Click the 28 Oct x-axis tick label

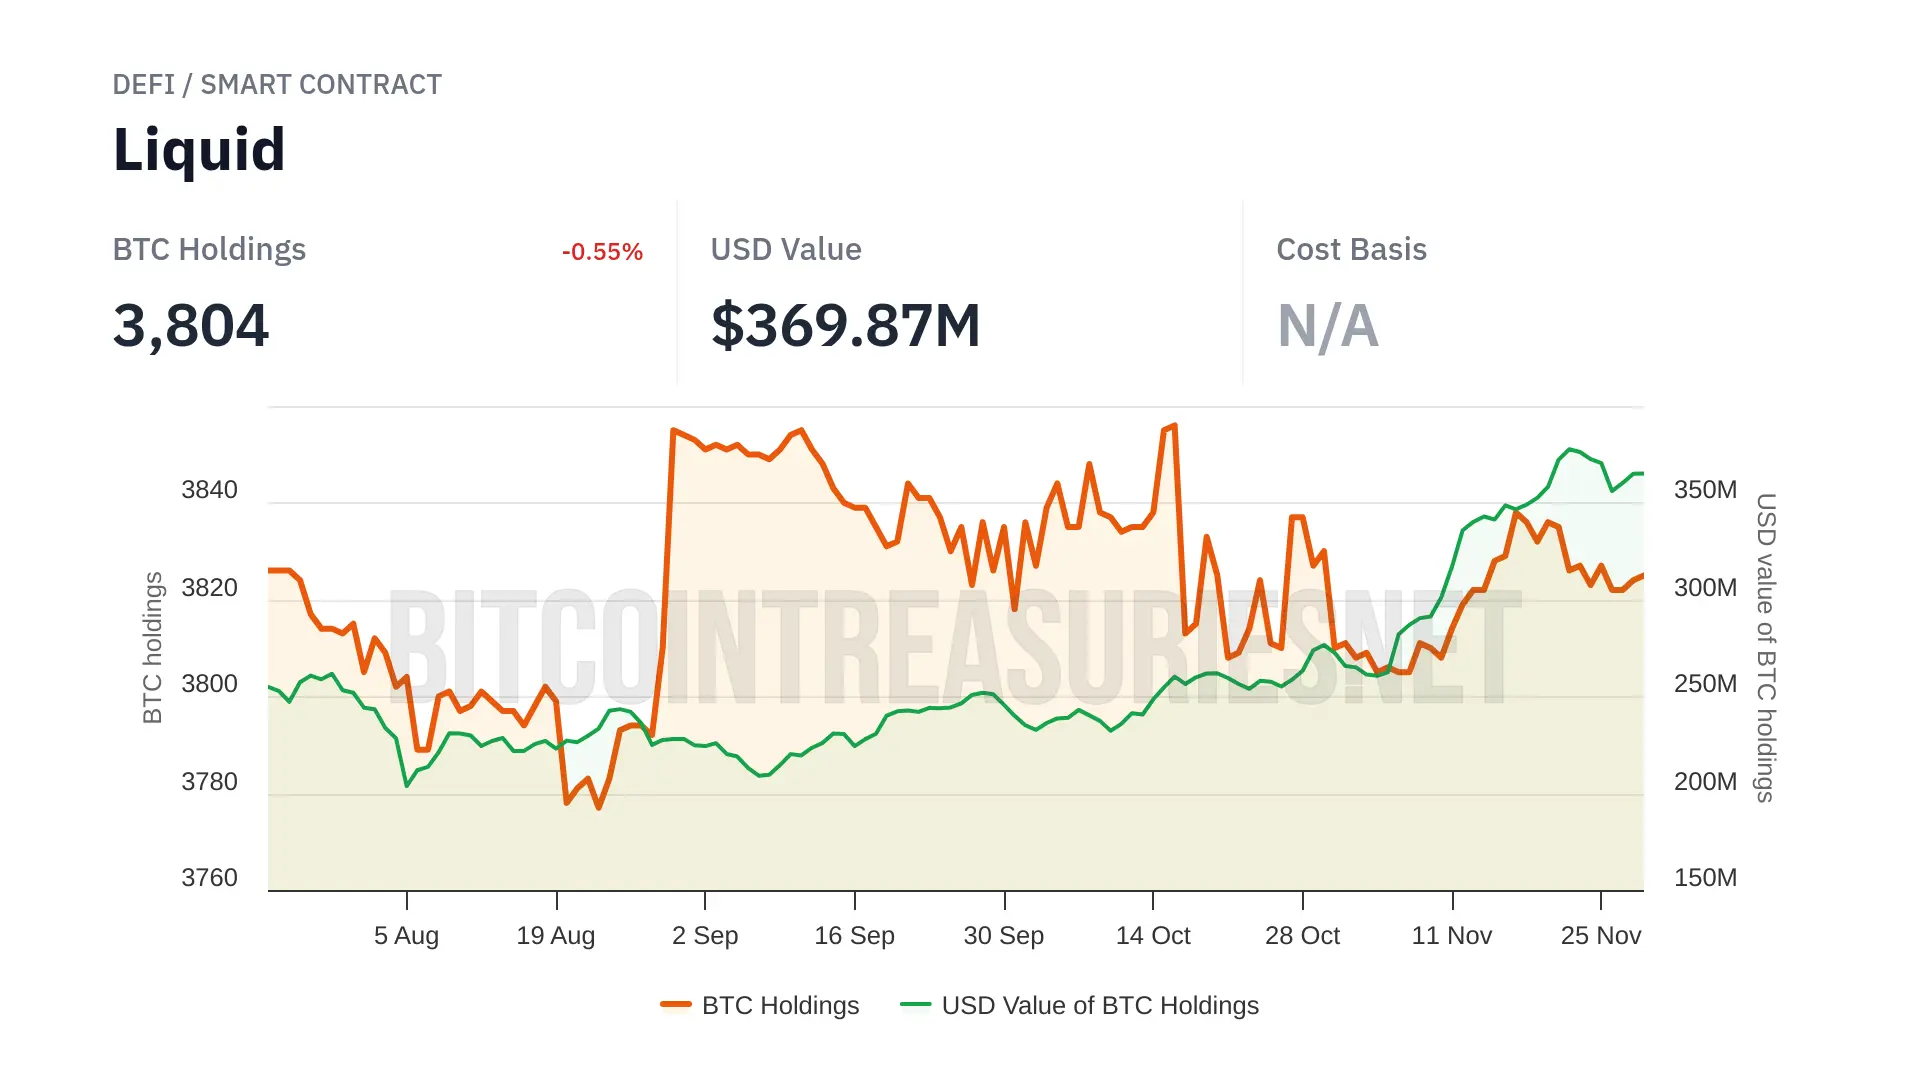coord(1302,936)
